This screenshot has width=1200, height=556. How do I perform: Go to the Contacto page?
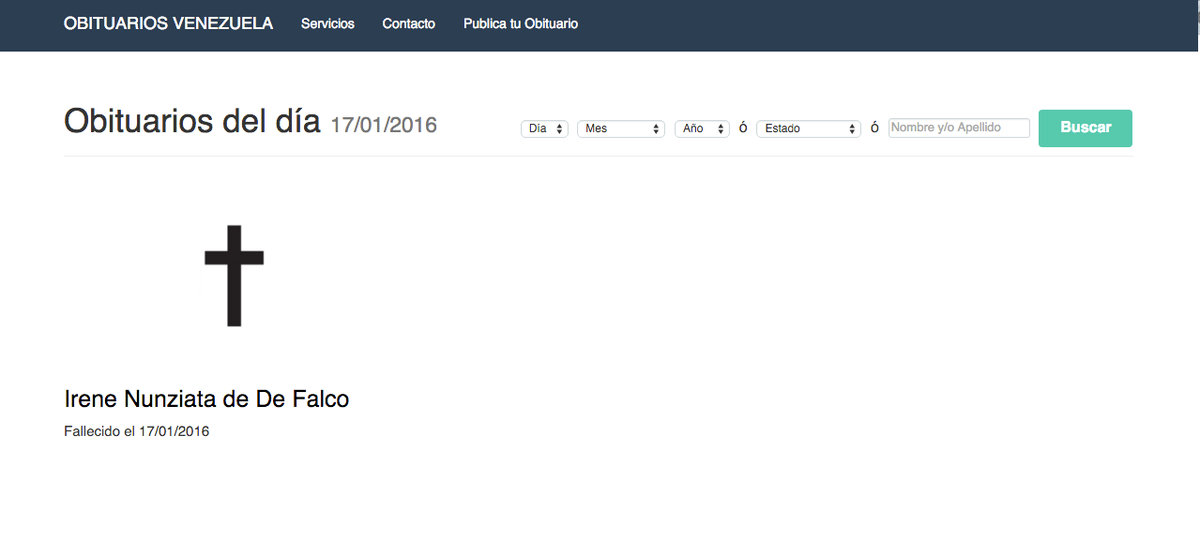[409, 23]
